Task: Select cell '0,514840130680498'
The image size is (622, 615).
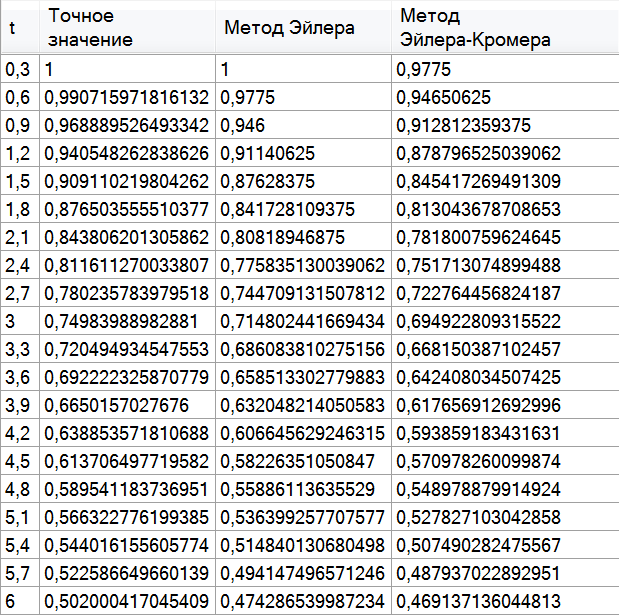Action: 303,545
